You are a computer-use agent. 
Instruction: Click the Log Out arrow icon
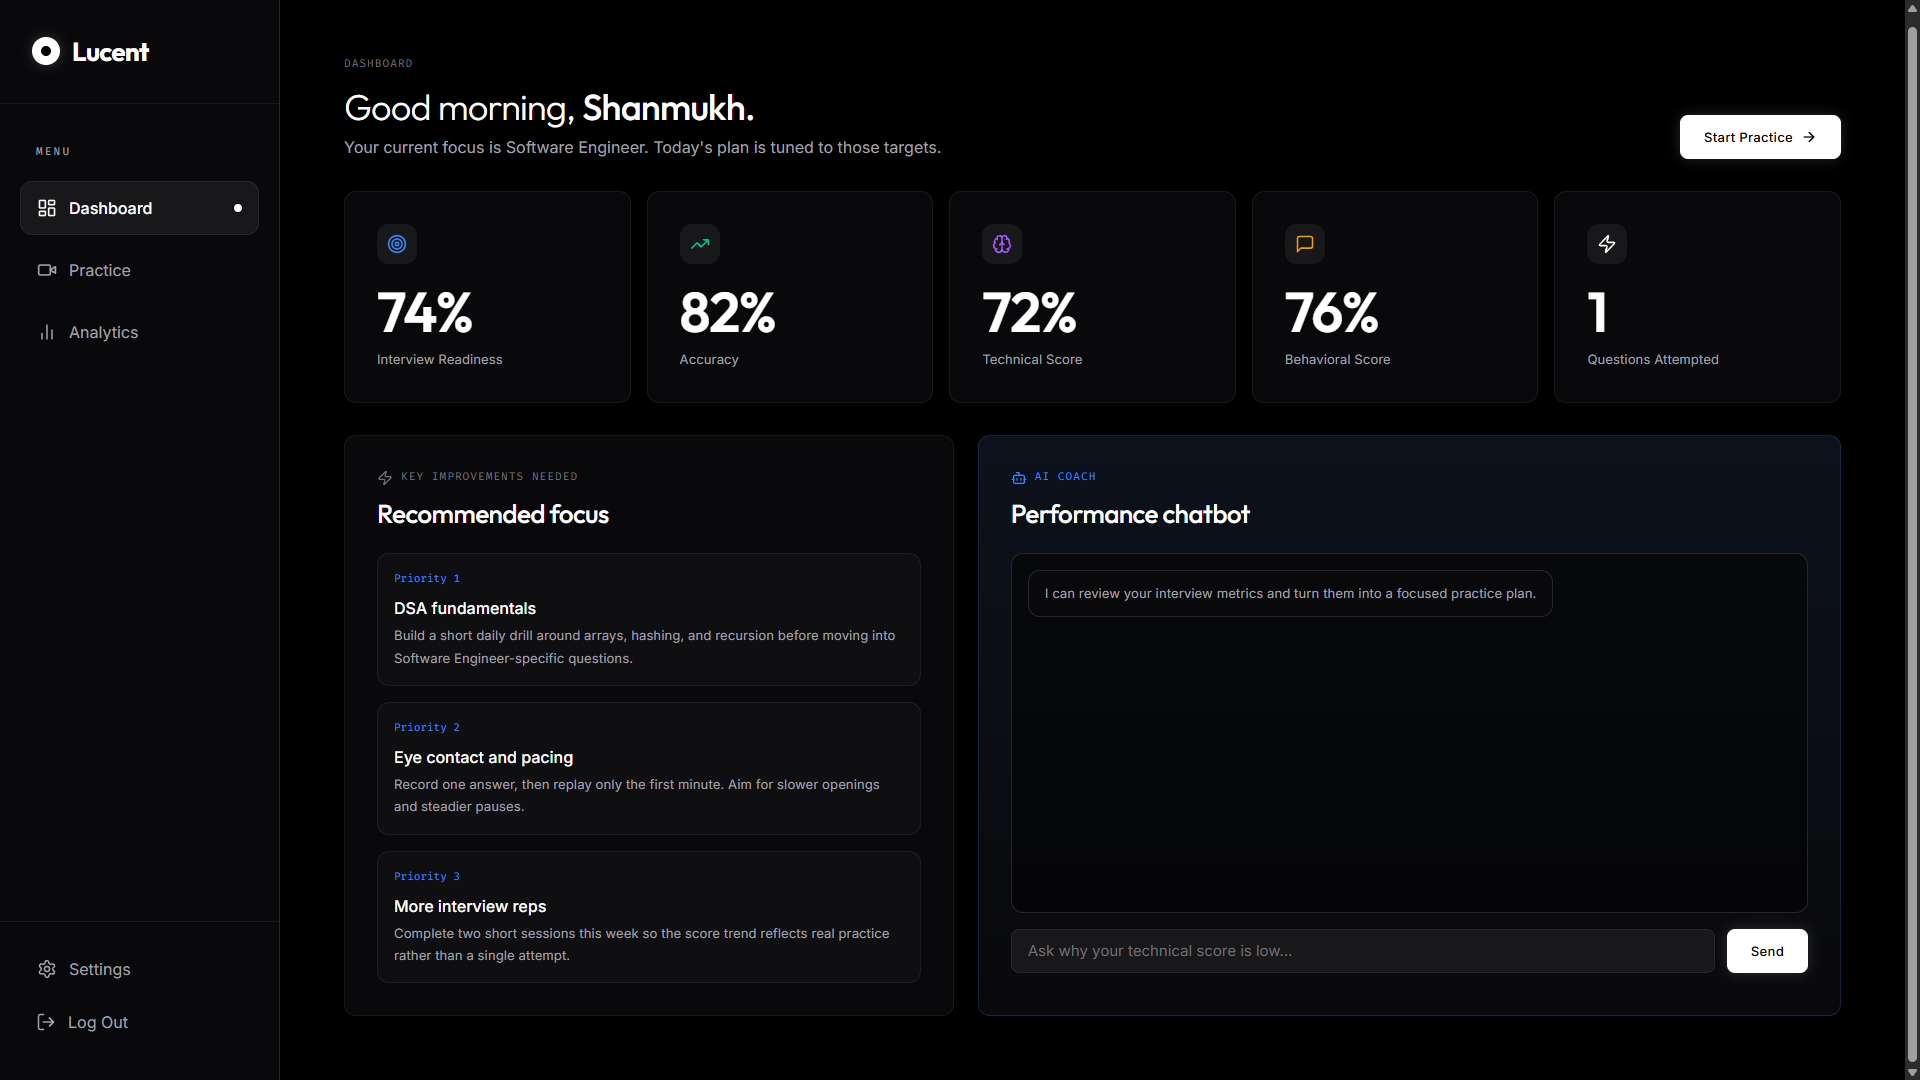pos(46,1022)
